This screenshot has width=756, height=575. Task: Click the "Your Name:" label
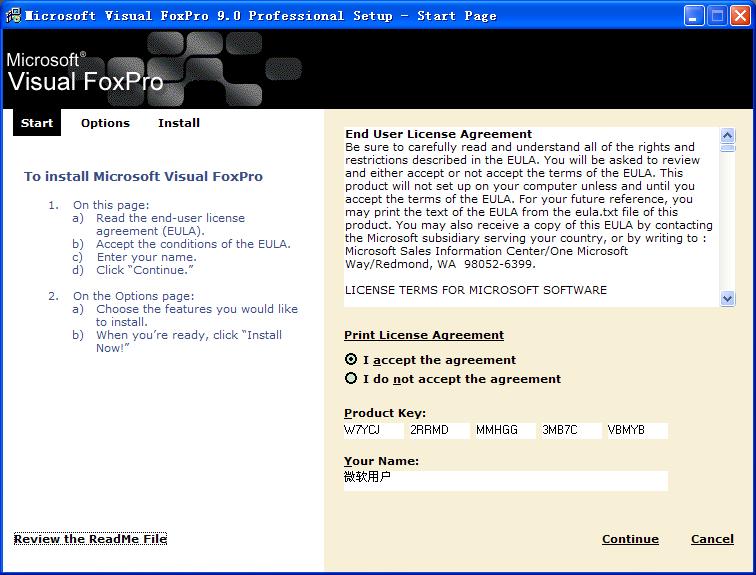point(381,461)
